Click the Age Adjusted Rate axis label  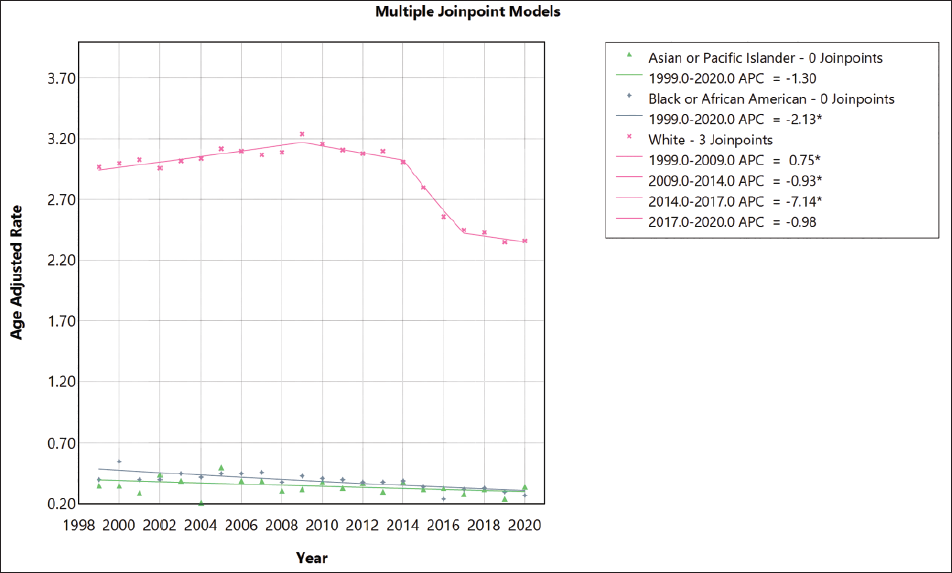click(16, 273)
